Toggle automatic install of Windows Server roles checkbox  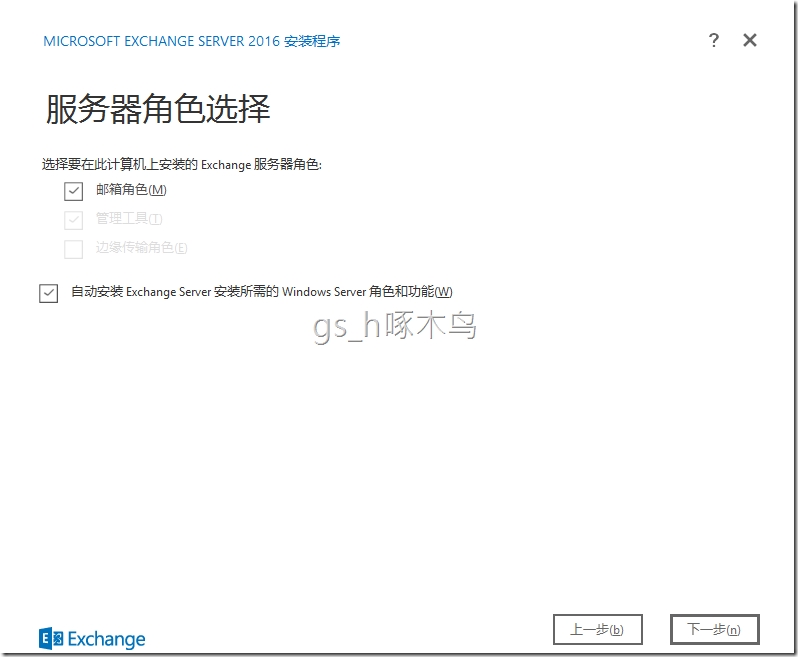48,293
